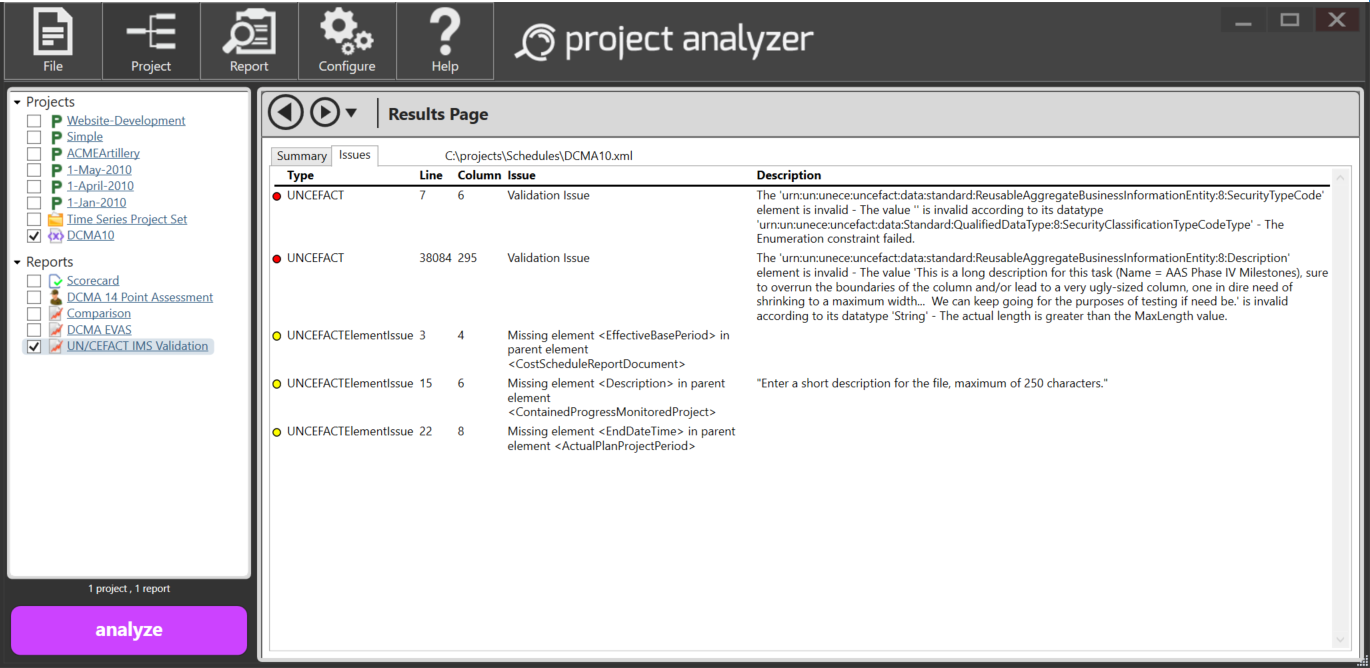
Task: Enable the Website-Development project checkbox
Action: pos(34,121)
